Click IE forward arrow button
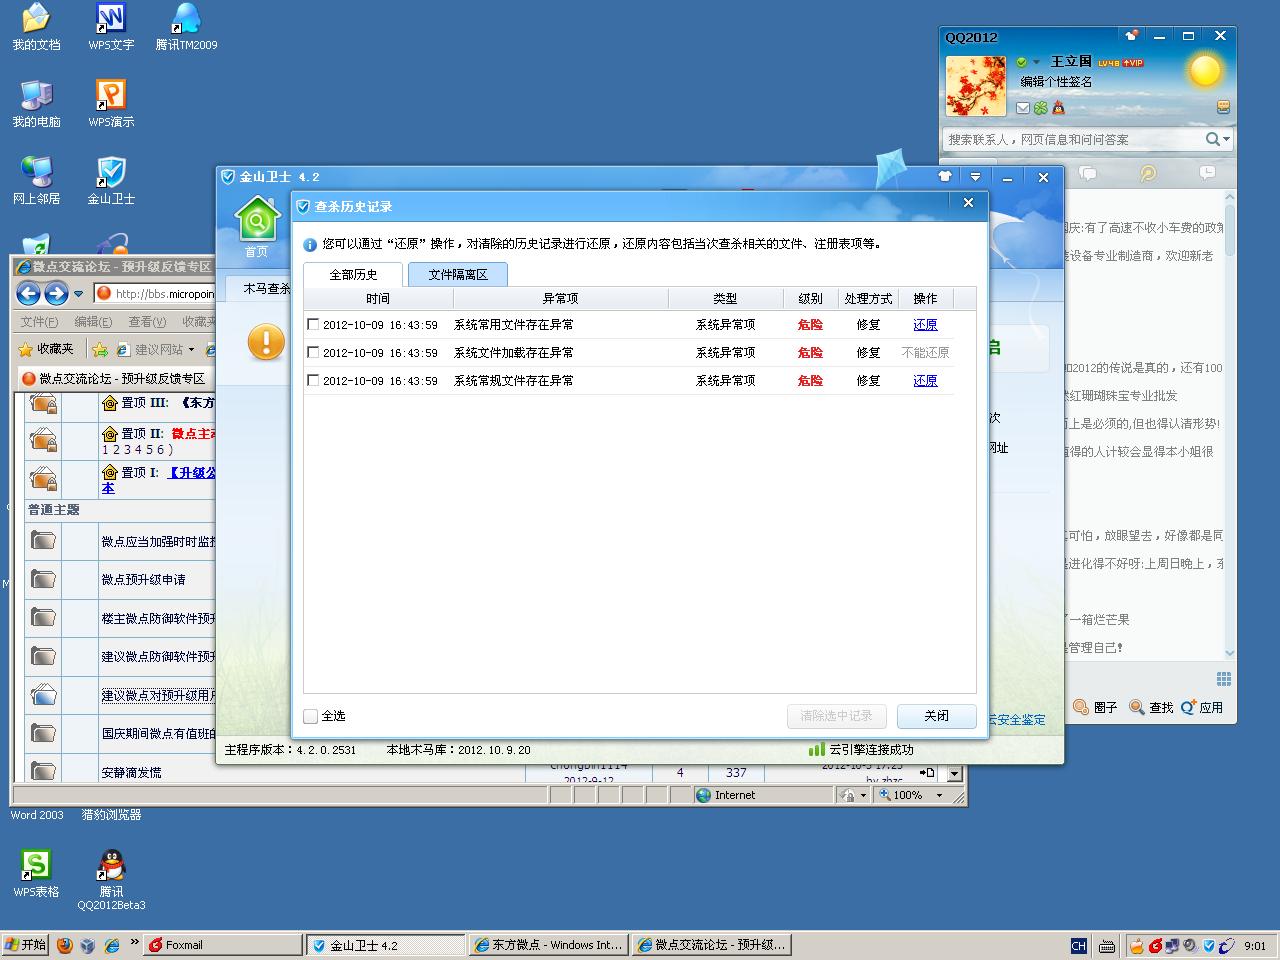Viewport: 1280px width, 960px height. (56, 293)
